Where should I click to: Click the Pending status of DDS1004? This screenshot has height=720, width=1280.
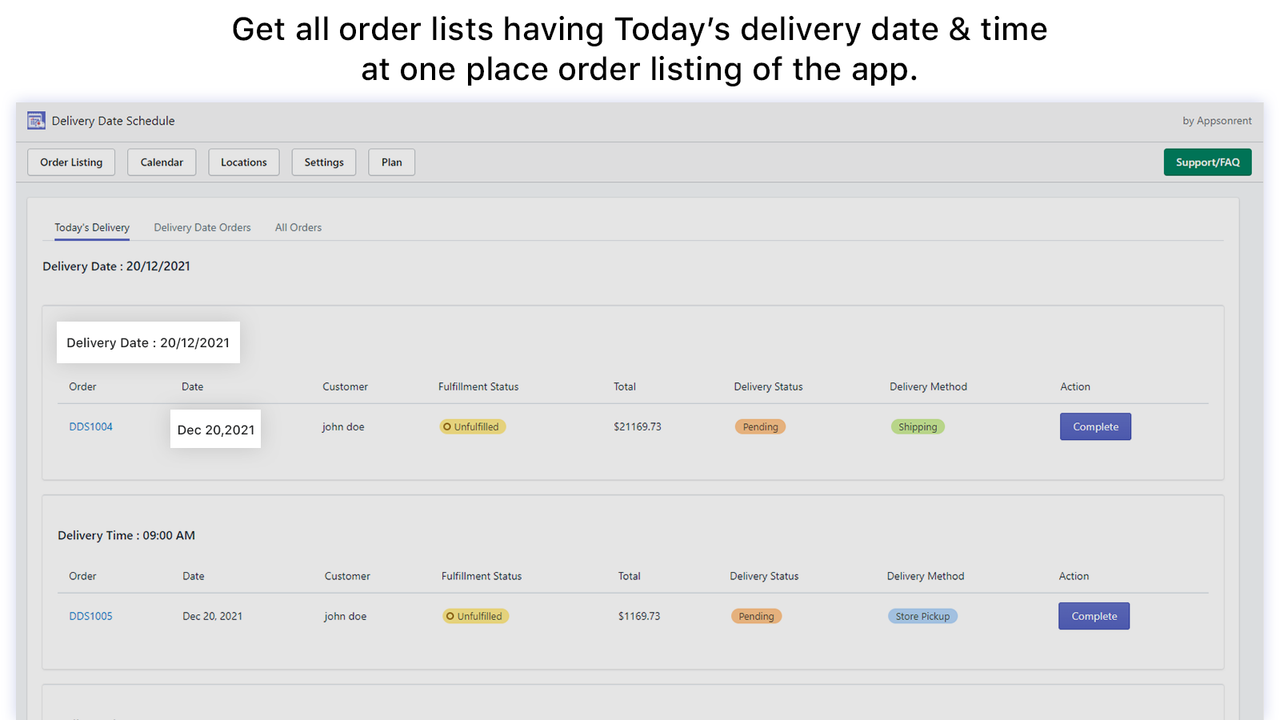click(760, 427)
